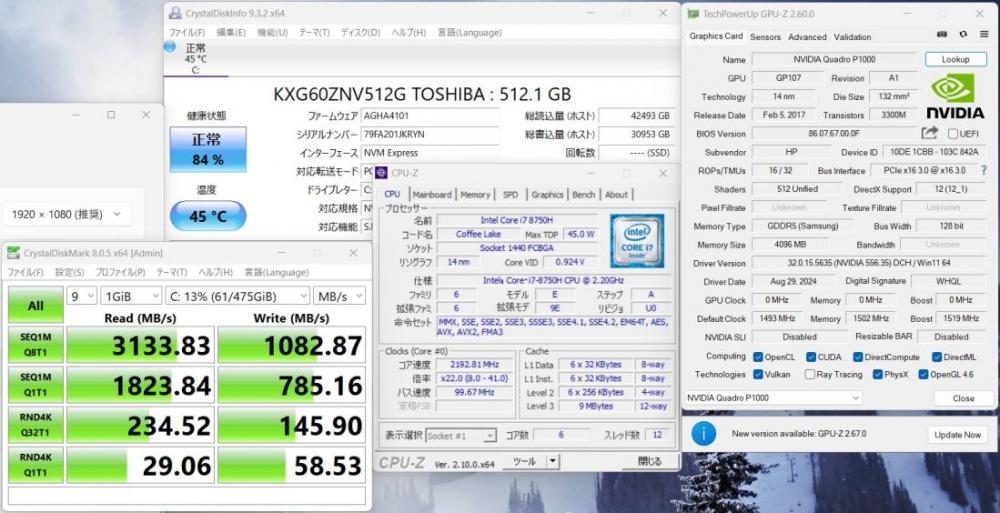Viewport: 1000px width, 513px height.
Task: Open the Graphics tab in CPU-Z
Action: [547, 195]
